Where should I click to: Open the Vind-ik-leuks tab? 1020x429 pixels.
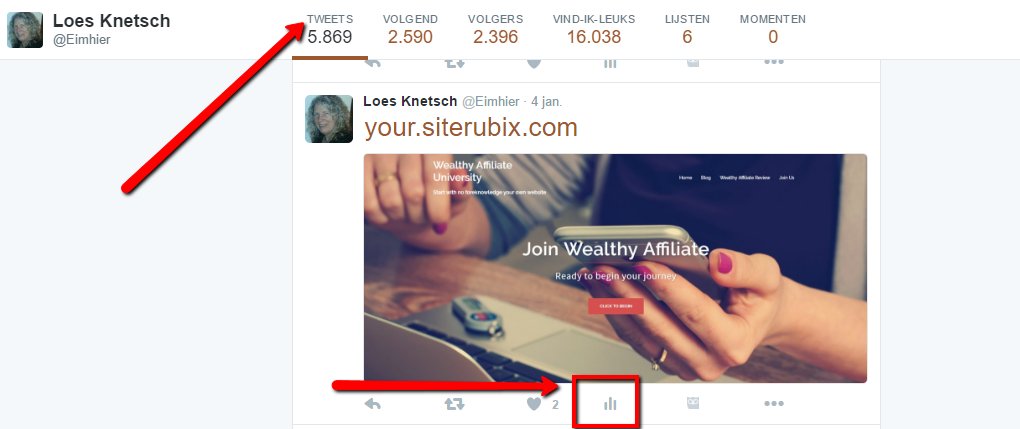coord(593,30)
